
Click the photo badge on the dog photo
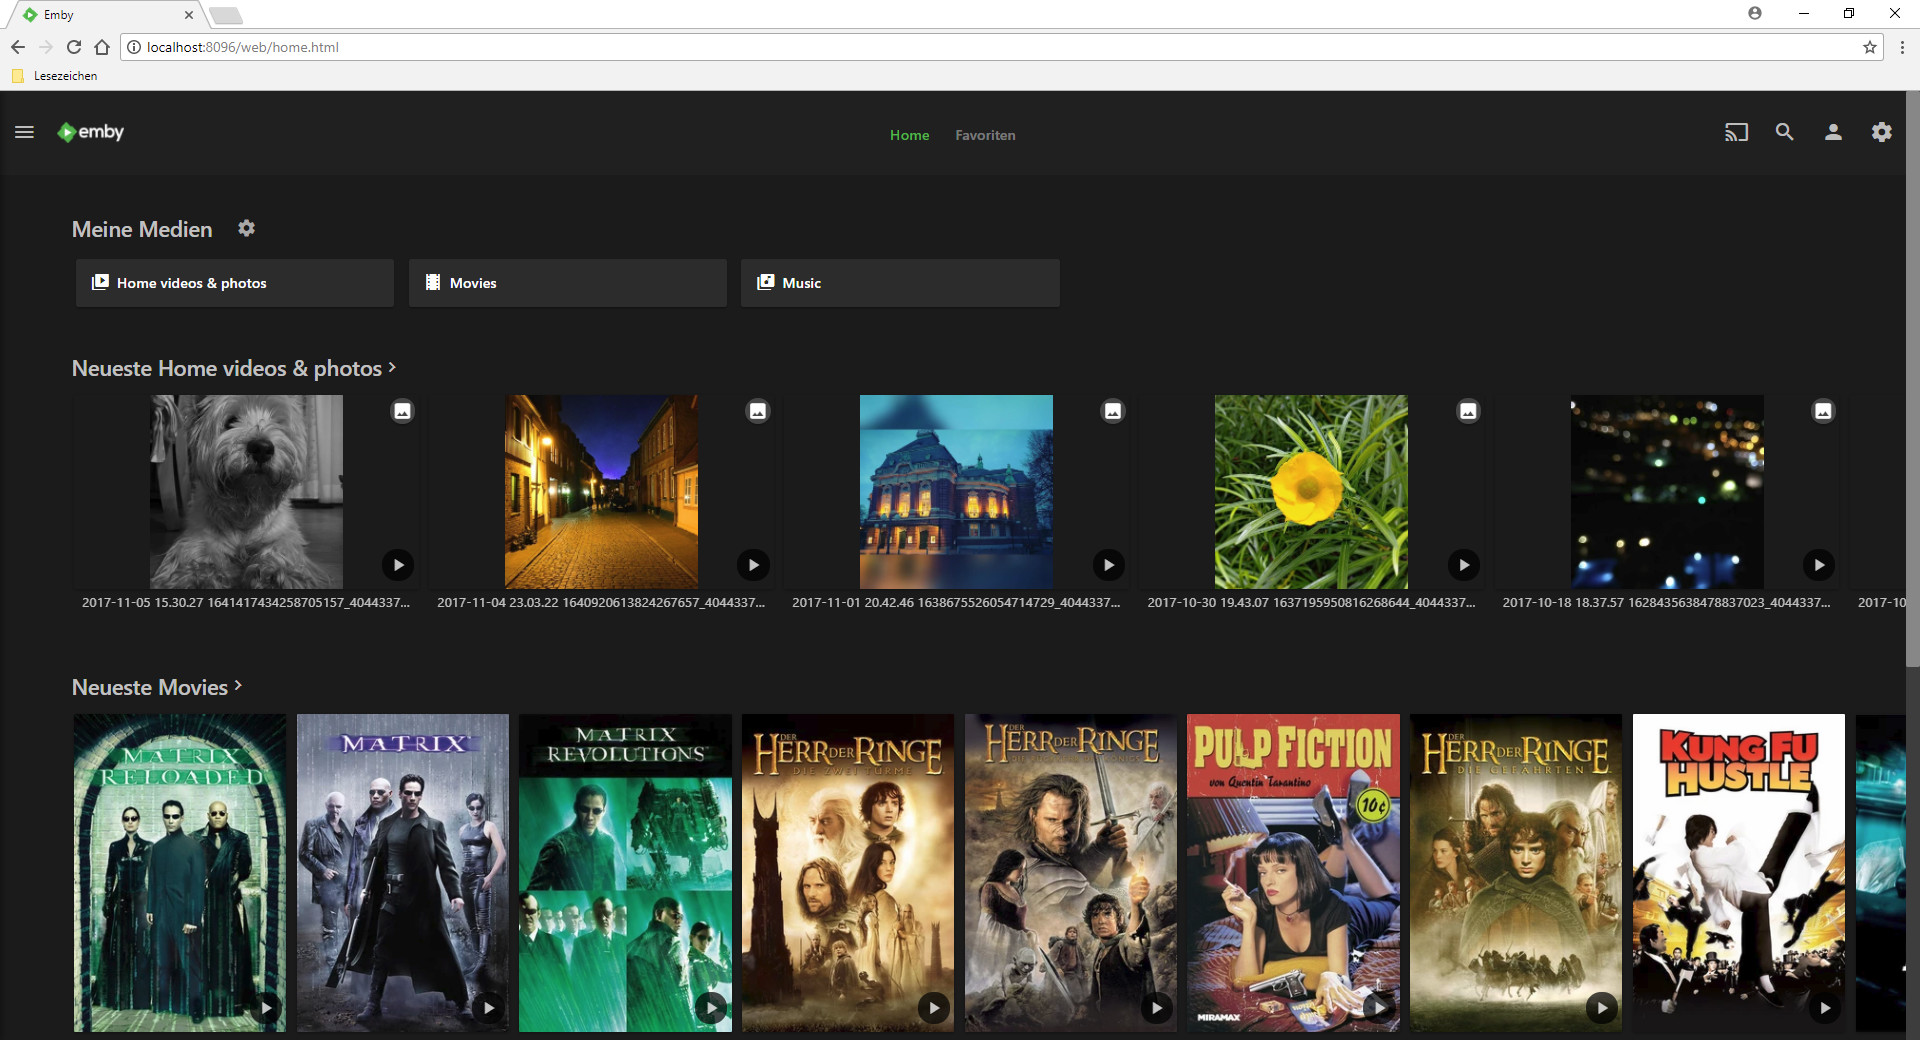tap(402, 411)
